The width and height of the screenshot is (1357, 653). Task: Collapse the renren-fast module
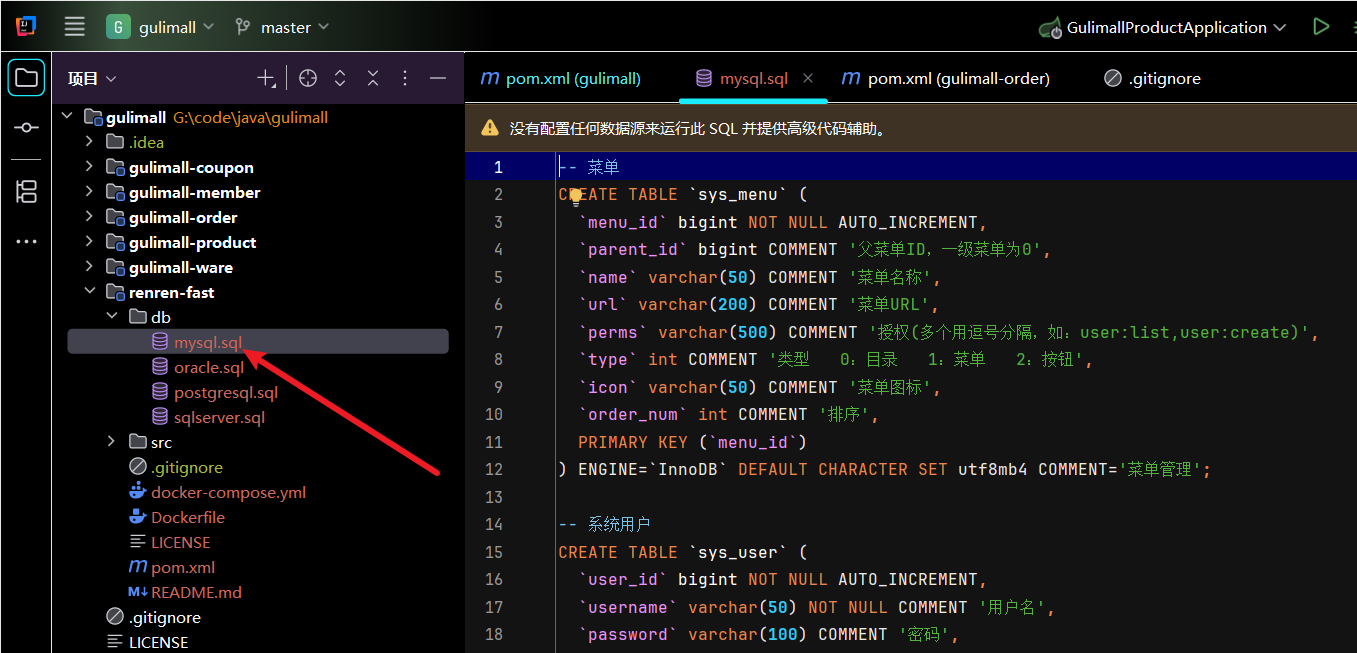click(89, 292)
